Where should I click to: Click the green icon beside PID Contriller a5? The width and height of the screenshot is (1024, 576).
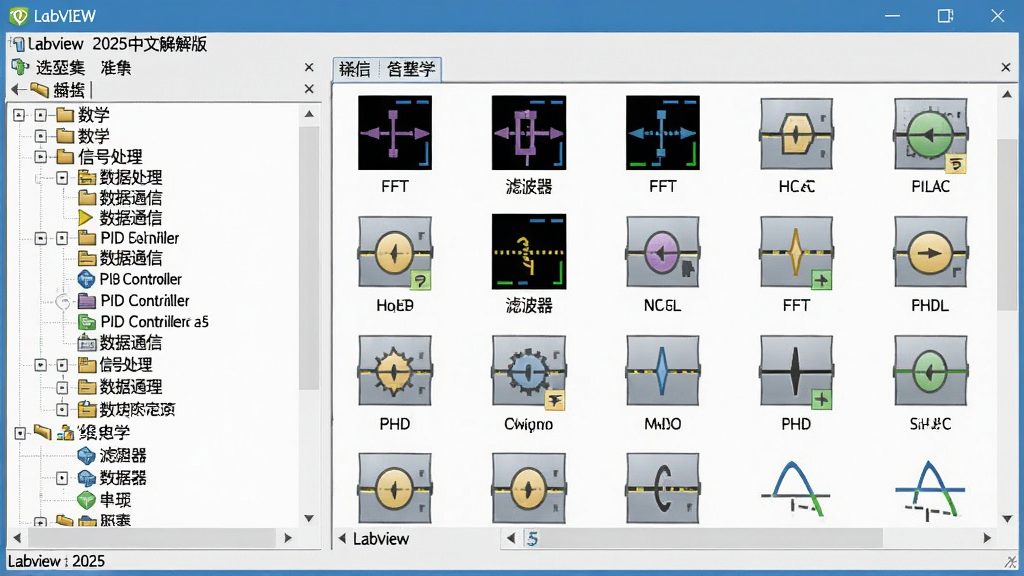(x=87, y=321)
